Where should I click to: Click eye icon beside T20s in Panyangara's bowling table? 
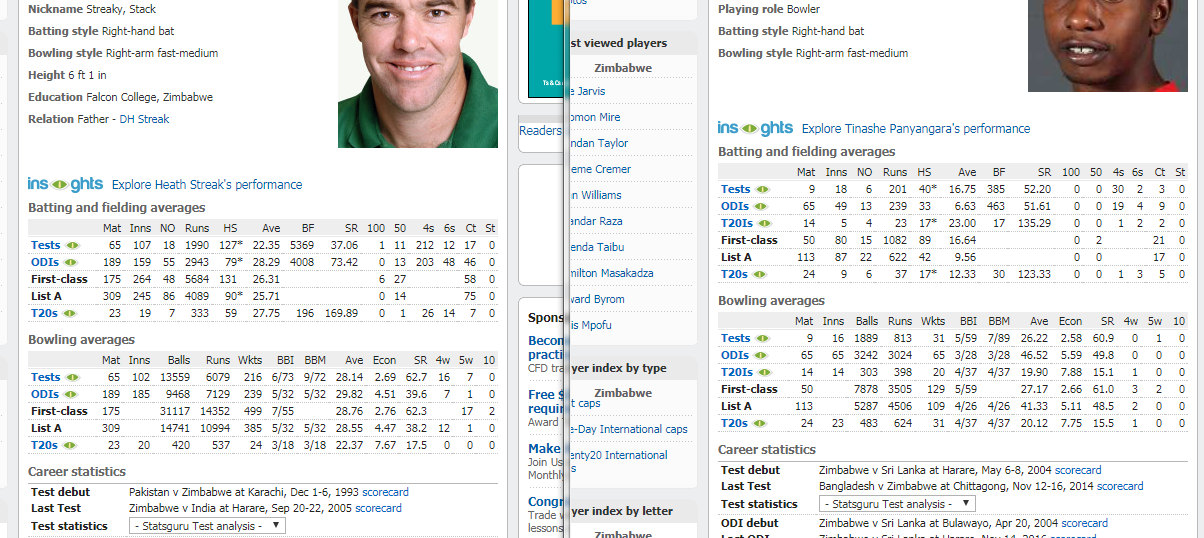coord(762,423)
